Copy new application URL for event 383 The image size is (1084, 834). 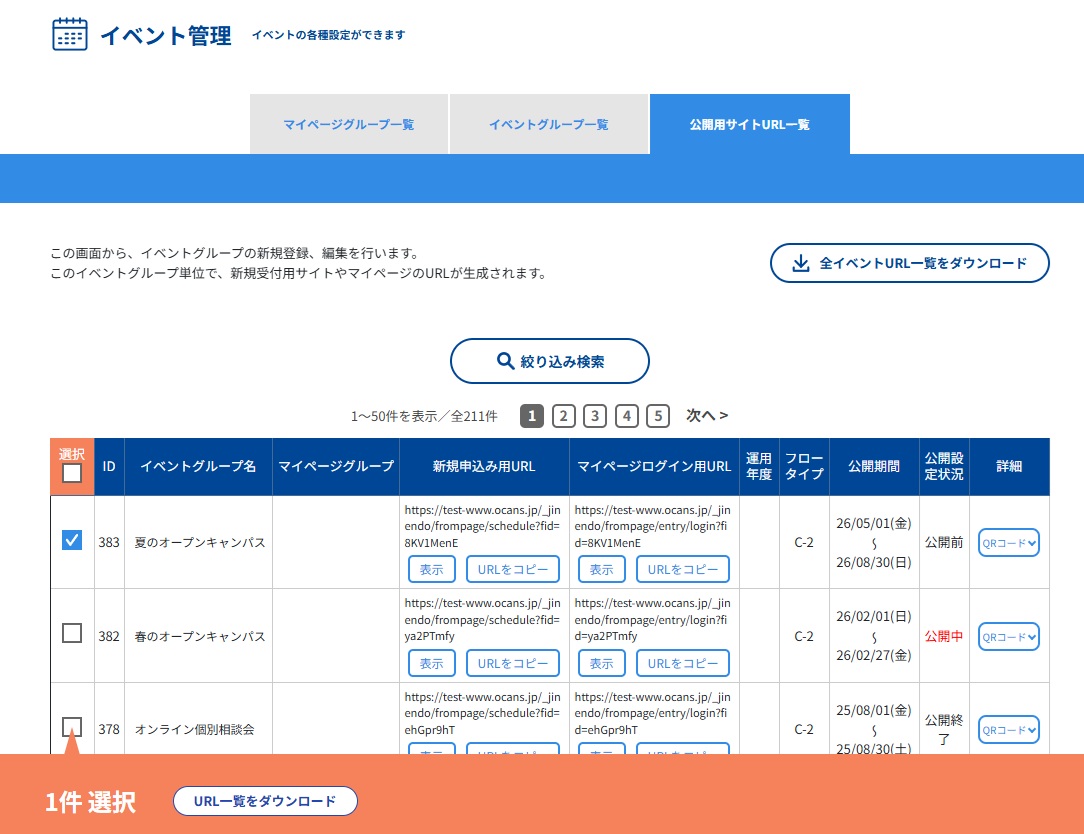[513, 570]
